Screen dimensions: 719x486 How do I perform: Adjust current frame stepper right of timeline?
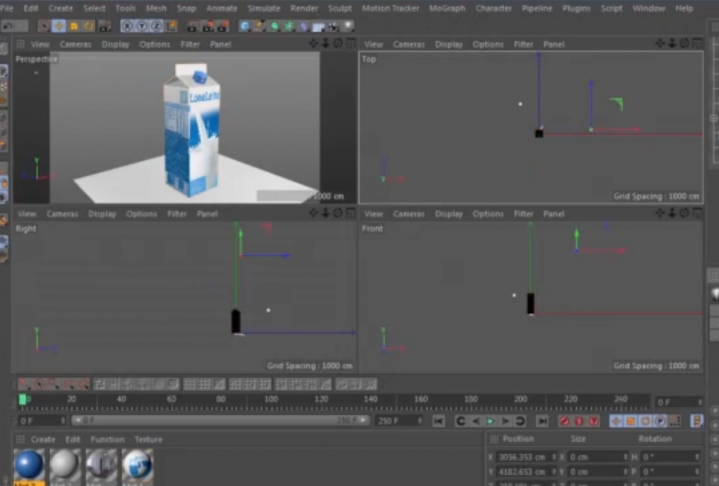(x=699, y=402)
